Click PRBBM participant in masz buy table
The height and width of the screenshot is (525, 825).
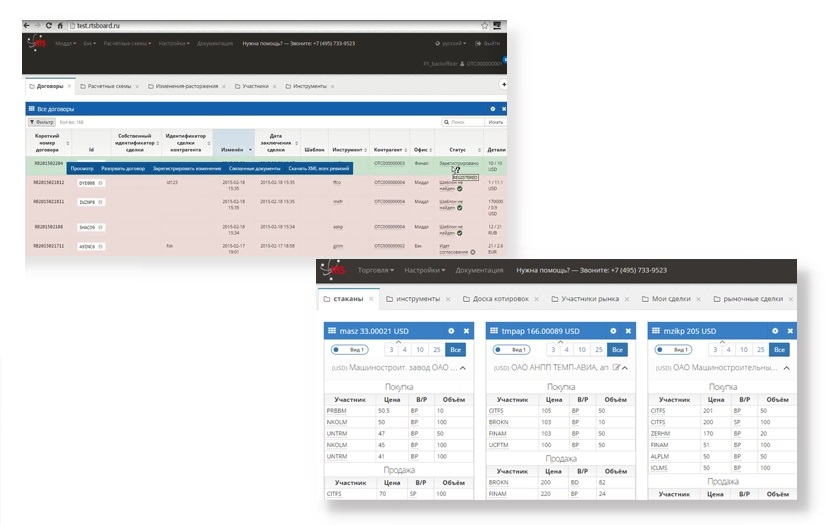tap(336, 411)
